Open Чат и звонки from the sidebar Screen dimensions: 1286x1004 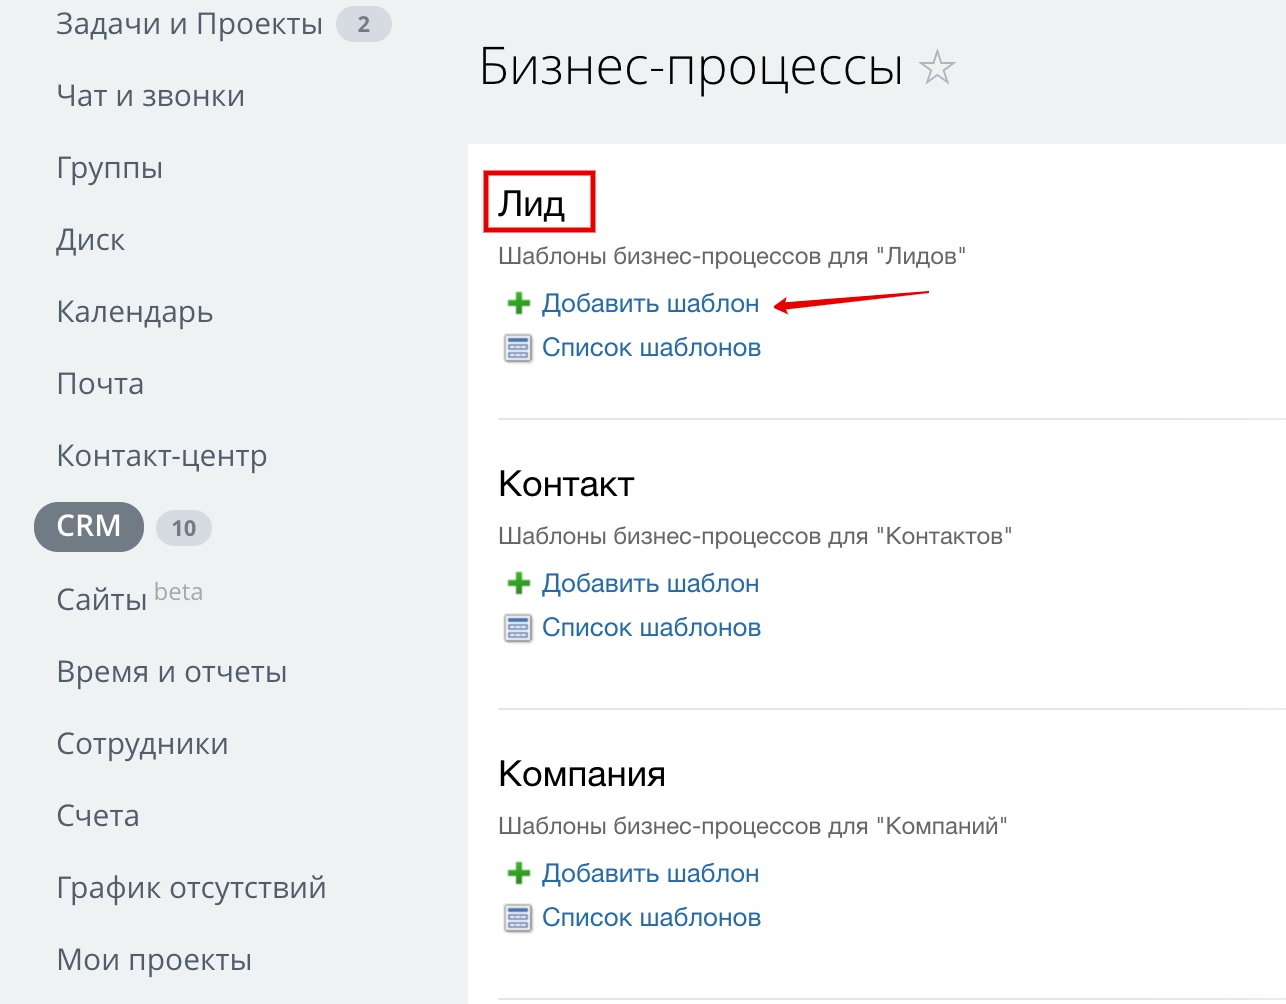pos(150,95)
